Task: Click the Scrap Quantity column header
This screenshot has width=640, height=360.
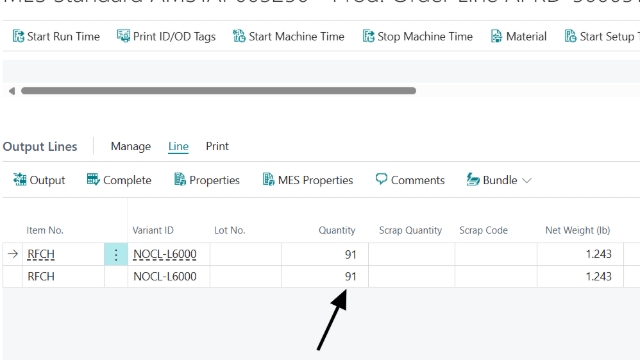Action: click(410, 230)
